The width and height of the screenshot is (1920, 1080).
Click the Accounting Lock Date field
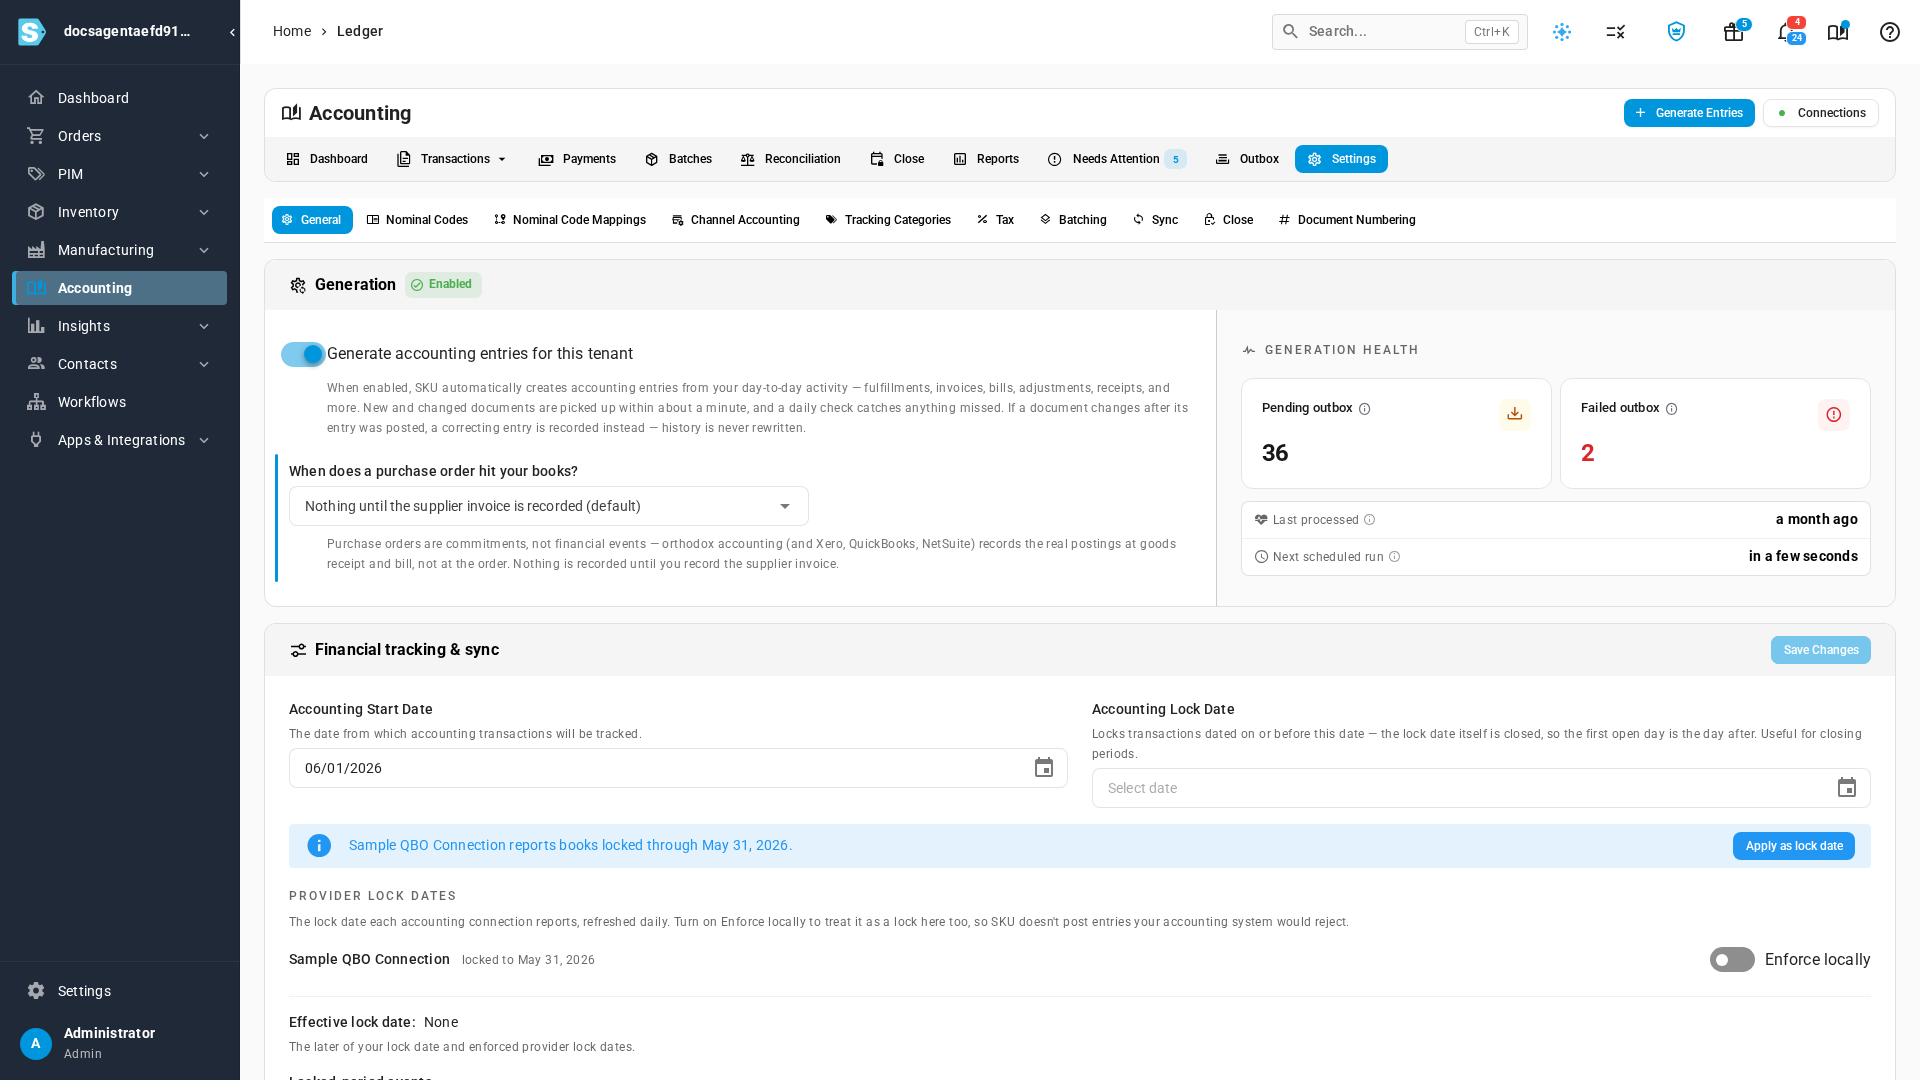(x=1481, y=788)
